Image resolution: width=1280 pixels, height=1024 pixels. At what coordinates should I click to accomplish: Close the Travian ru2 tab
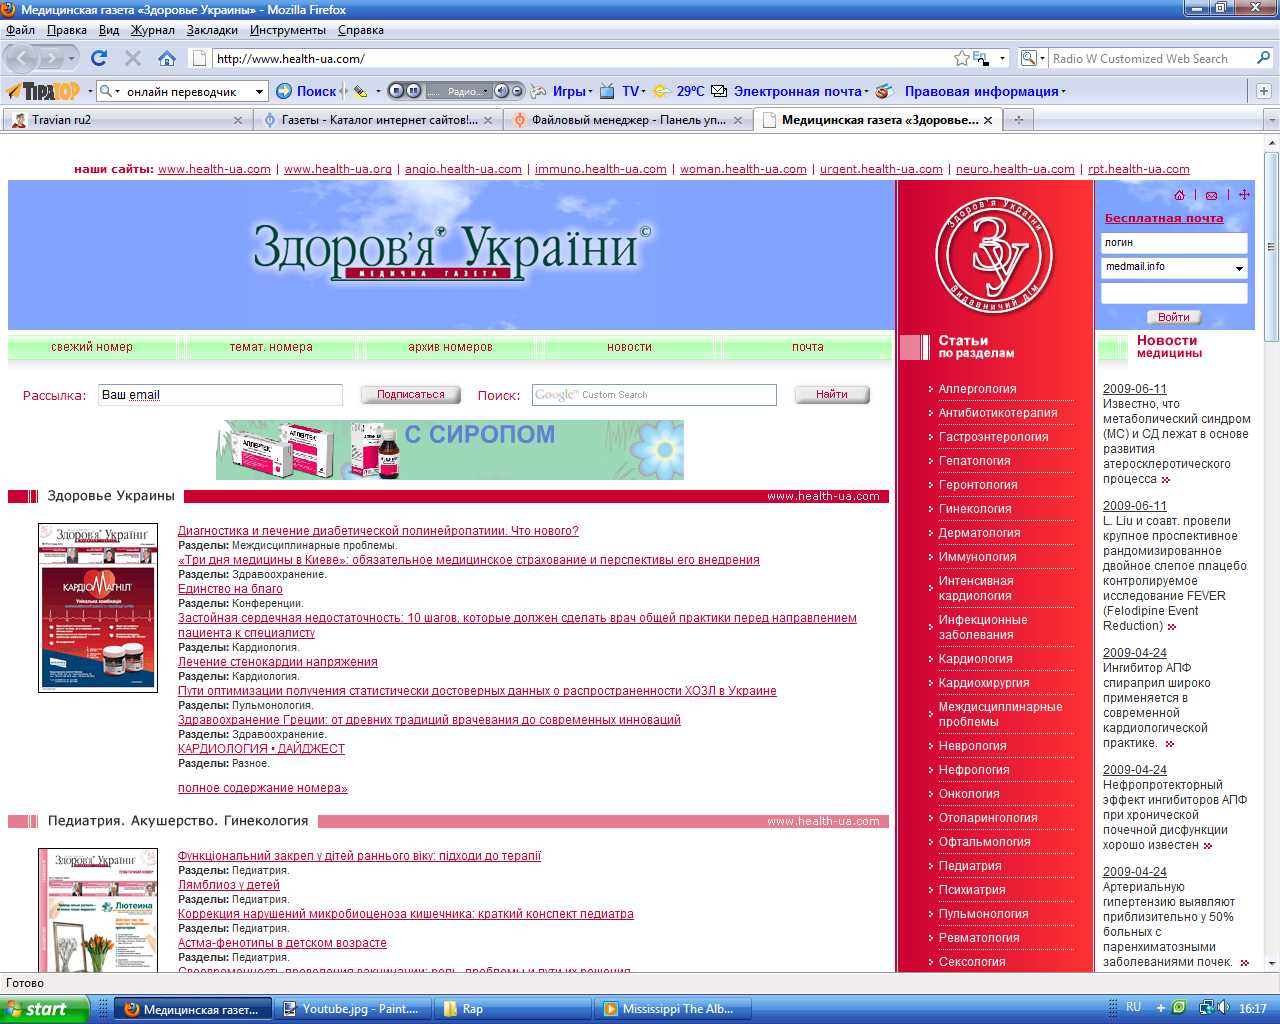pos(237,120)
